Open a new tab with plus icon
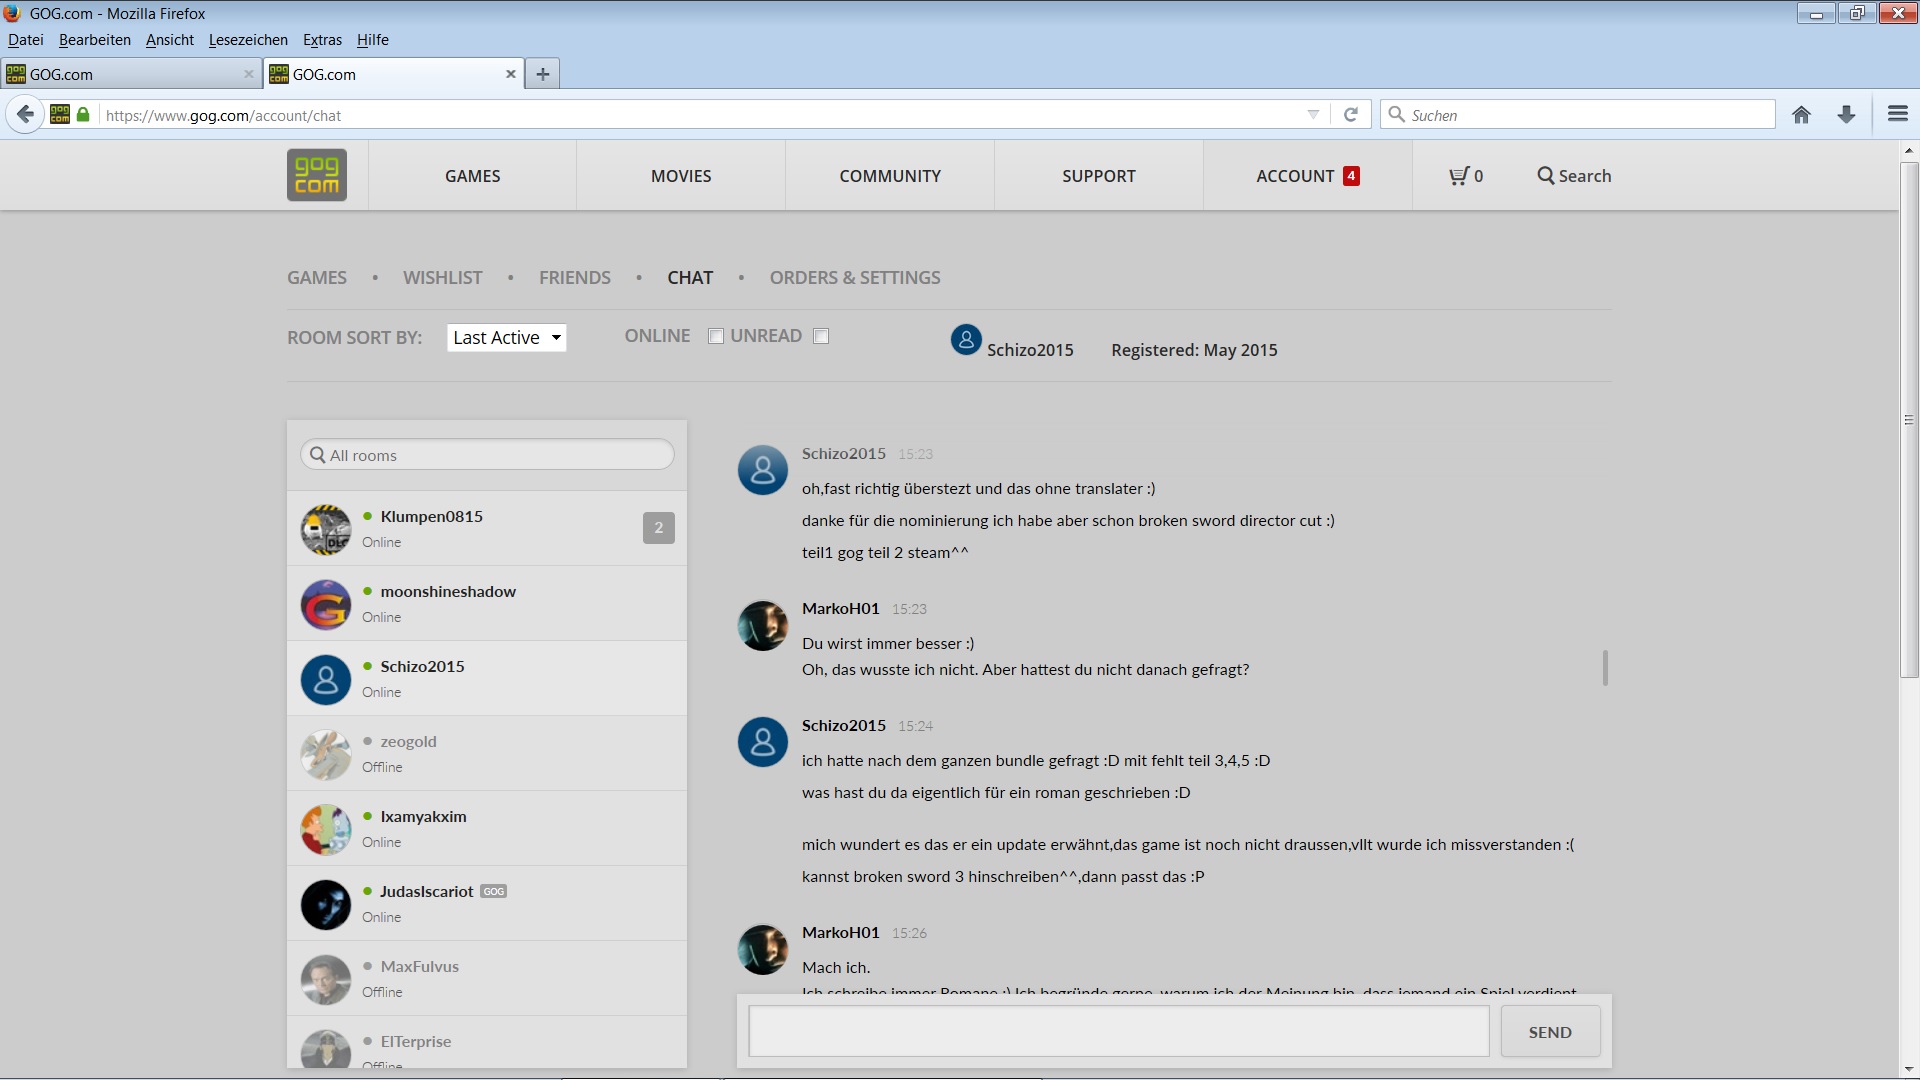This screenshot has height=1080, width=1920. 542,74
